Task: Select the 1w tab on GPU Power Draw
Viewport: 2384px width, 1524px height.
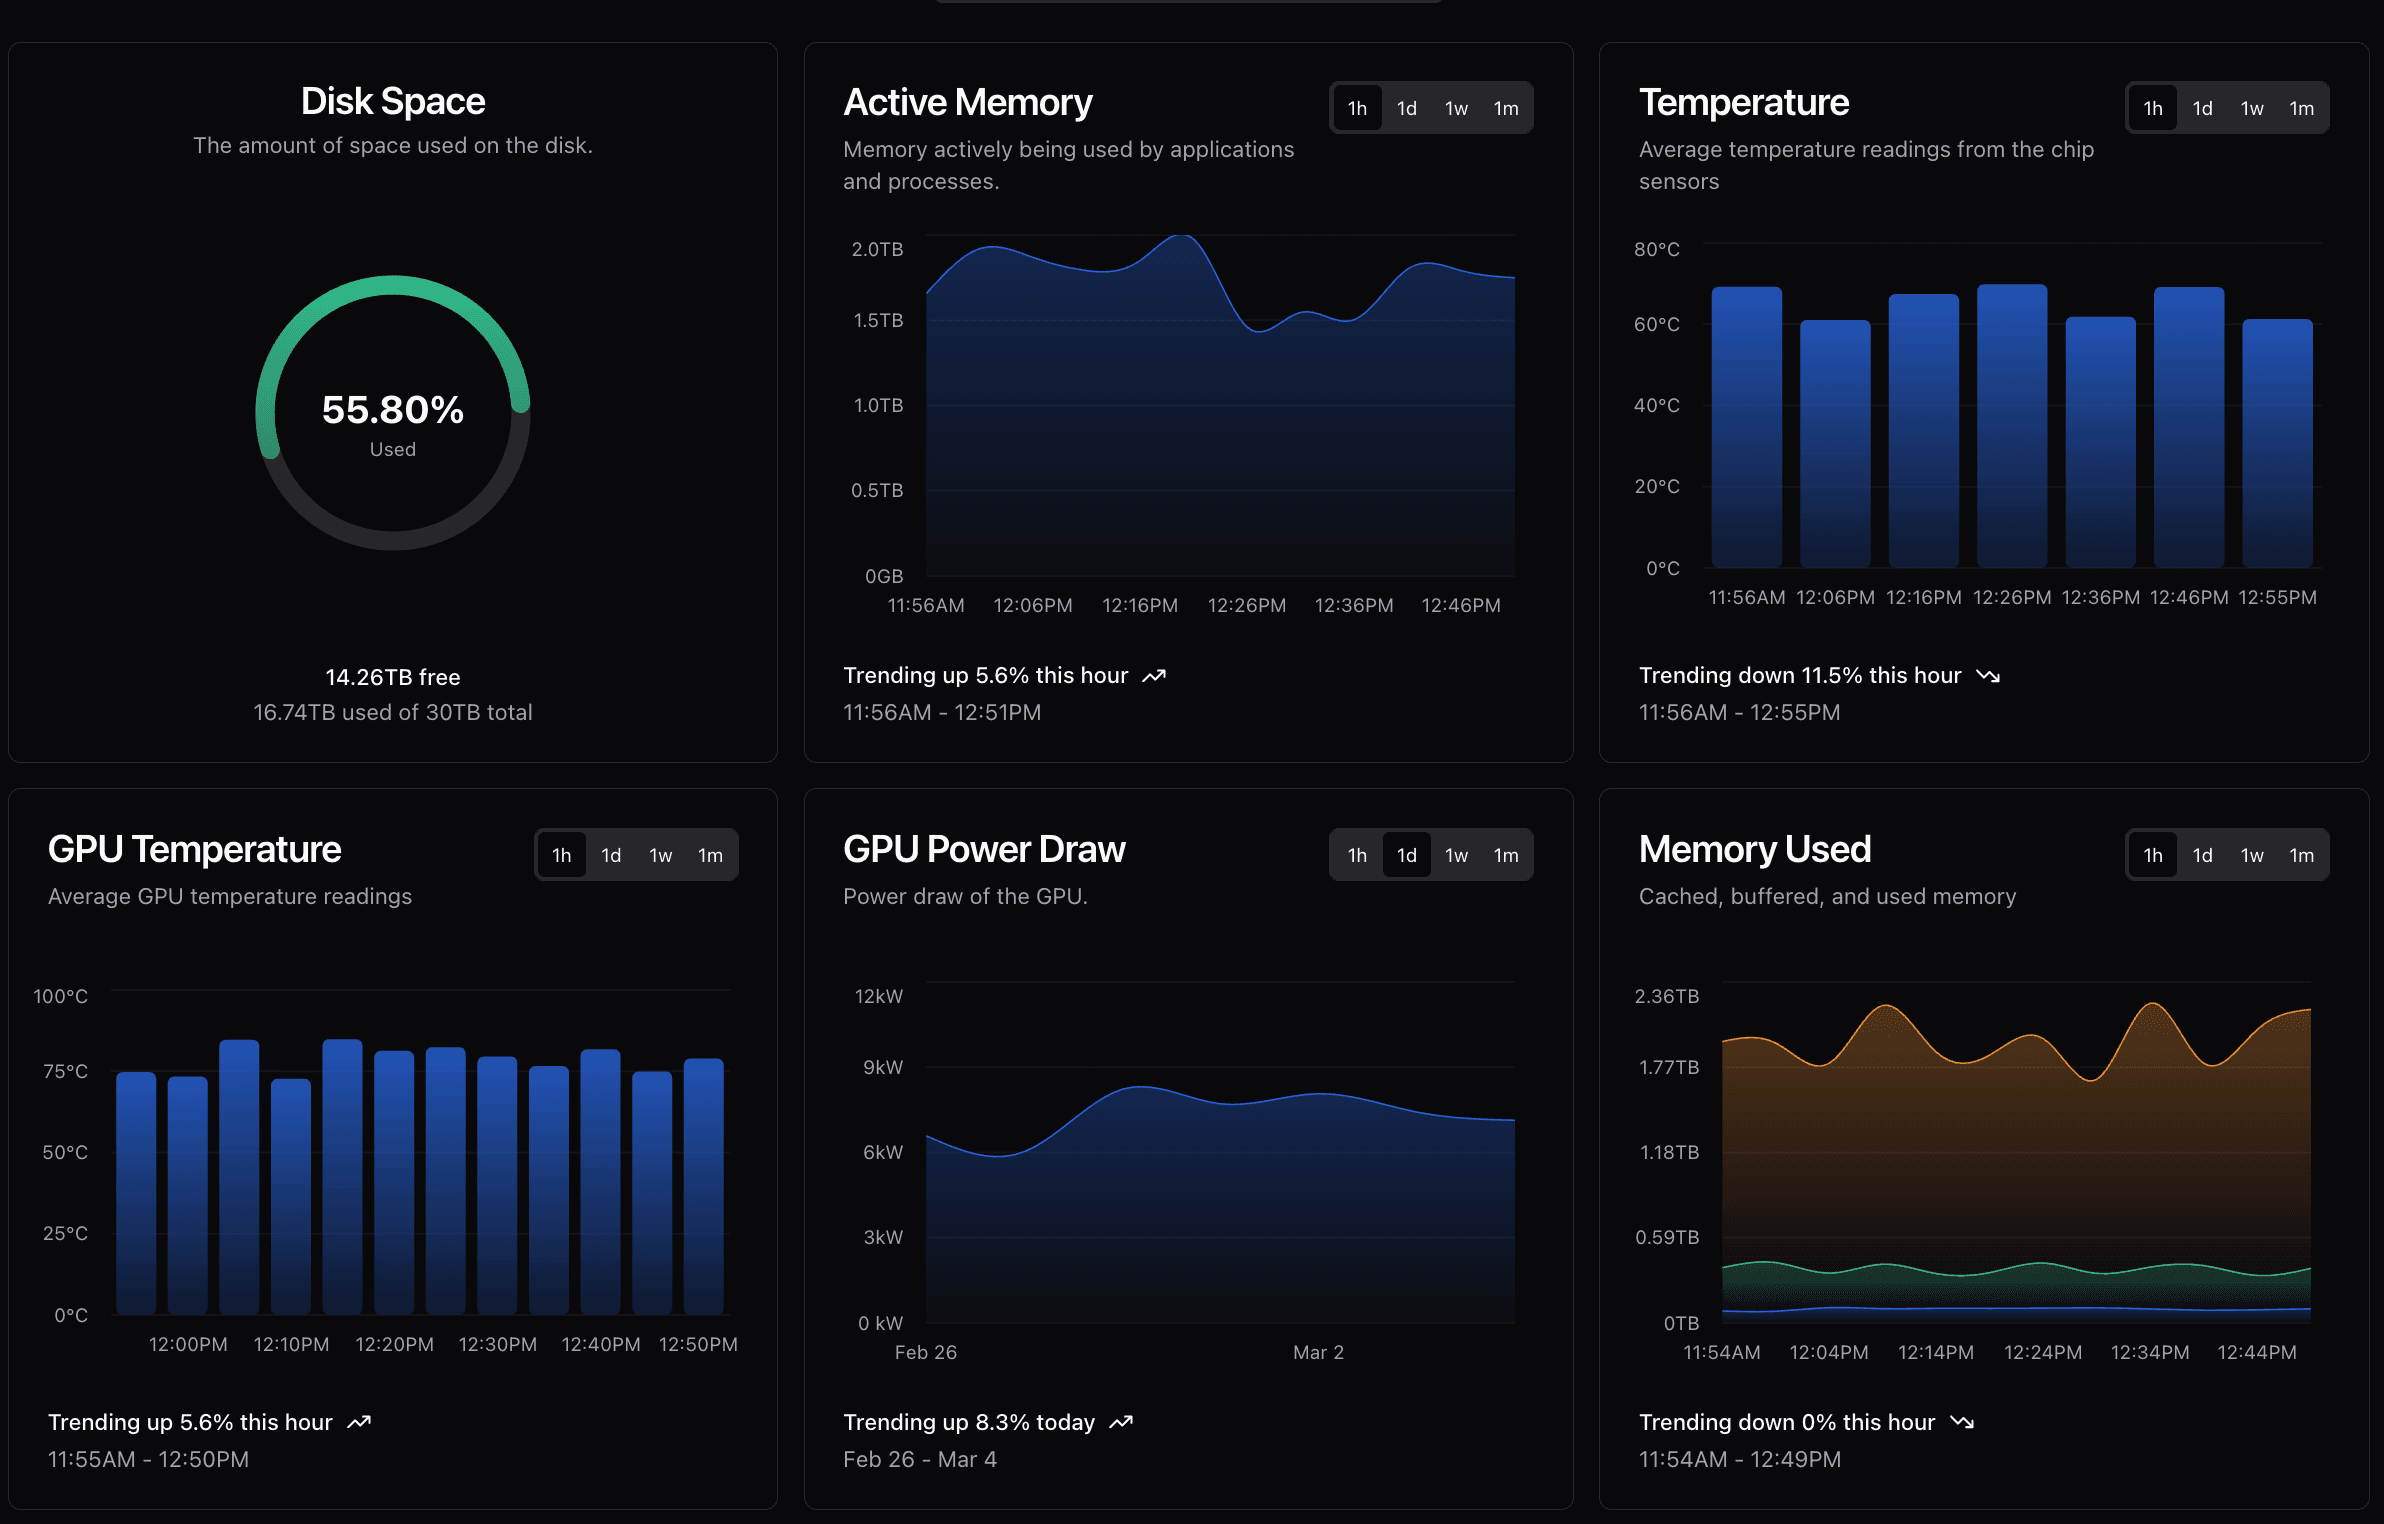Action: click(1457, 854)
